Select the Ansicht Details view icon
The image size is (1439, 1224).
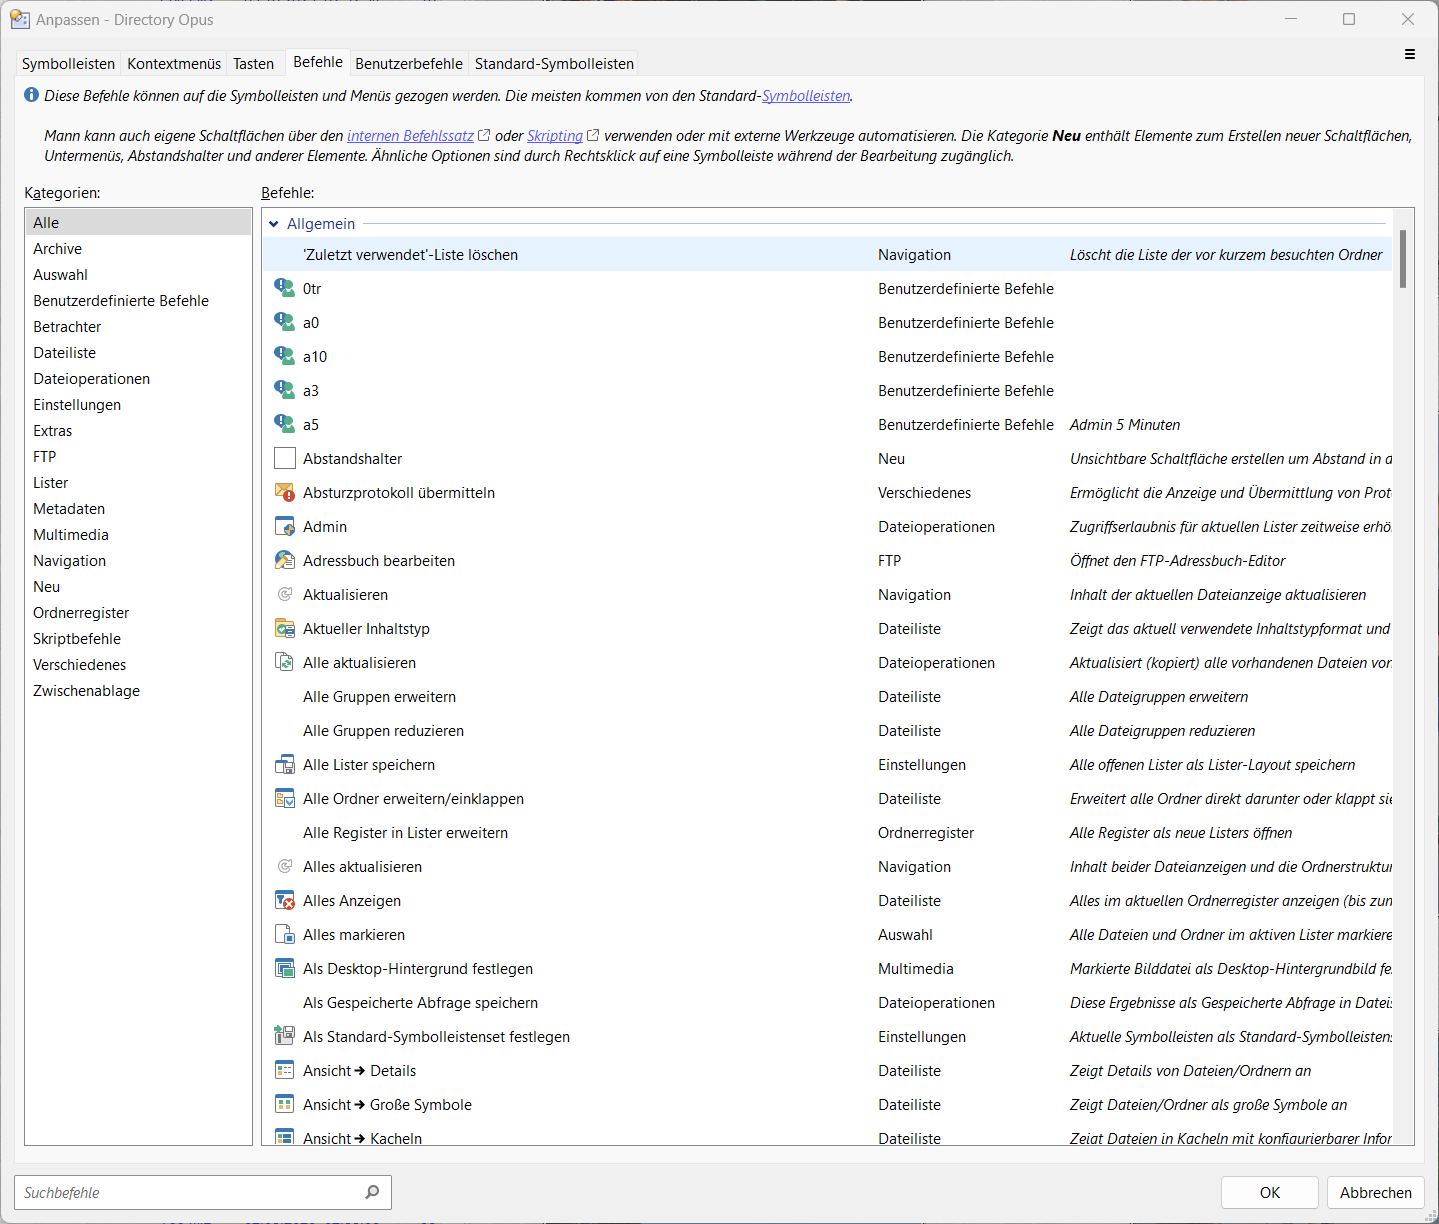(285, 1070)
